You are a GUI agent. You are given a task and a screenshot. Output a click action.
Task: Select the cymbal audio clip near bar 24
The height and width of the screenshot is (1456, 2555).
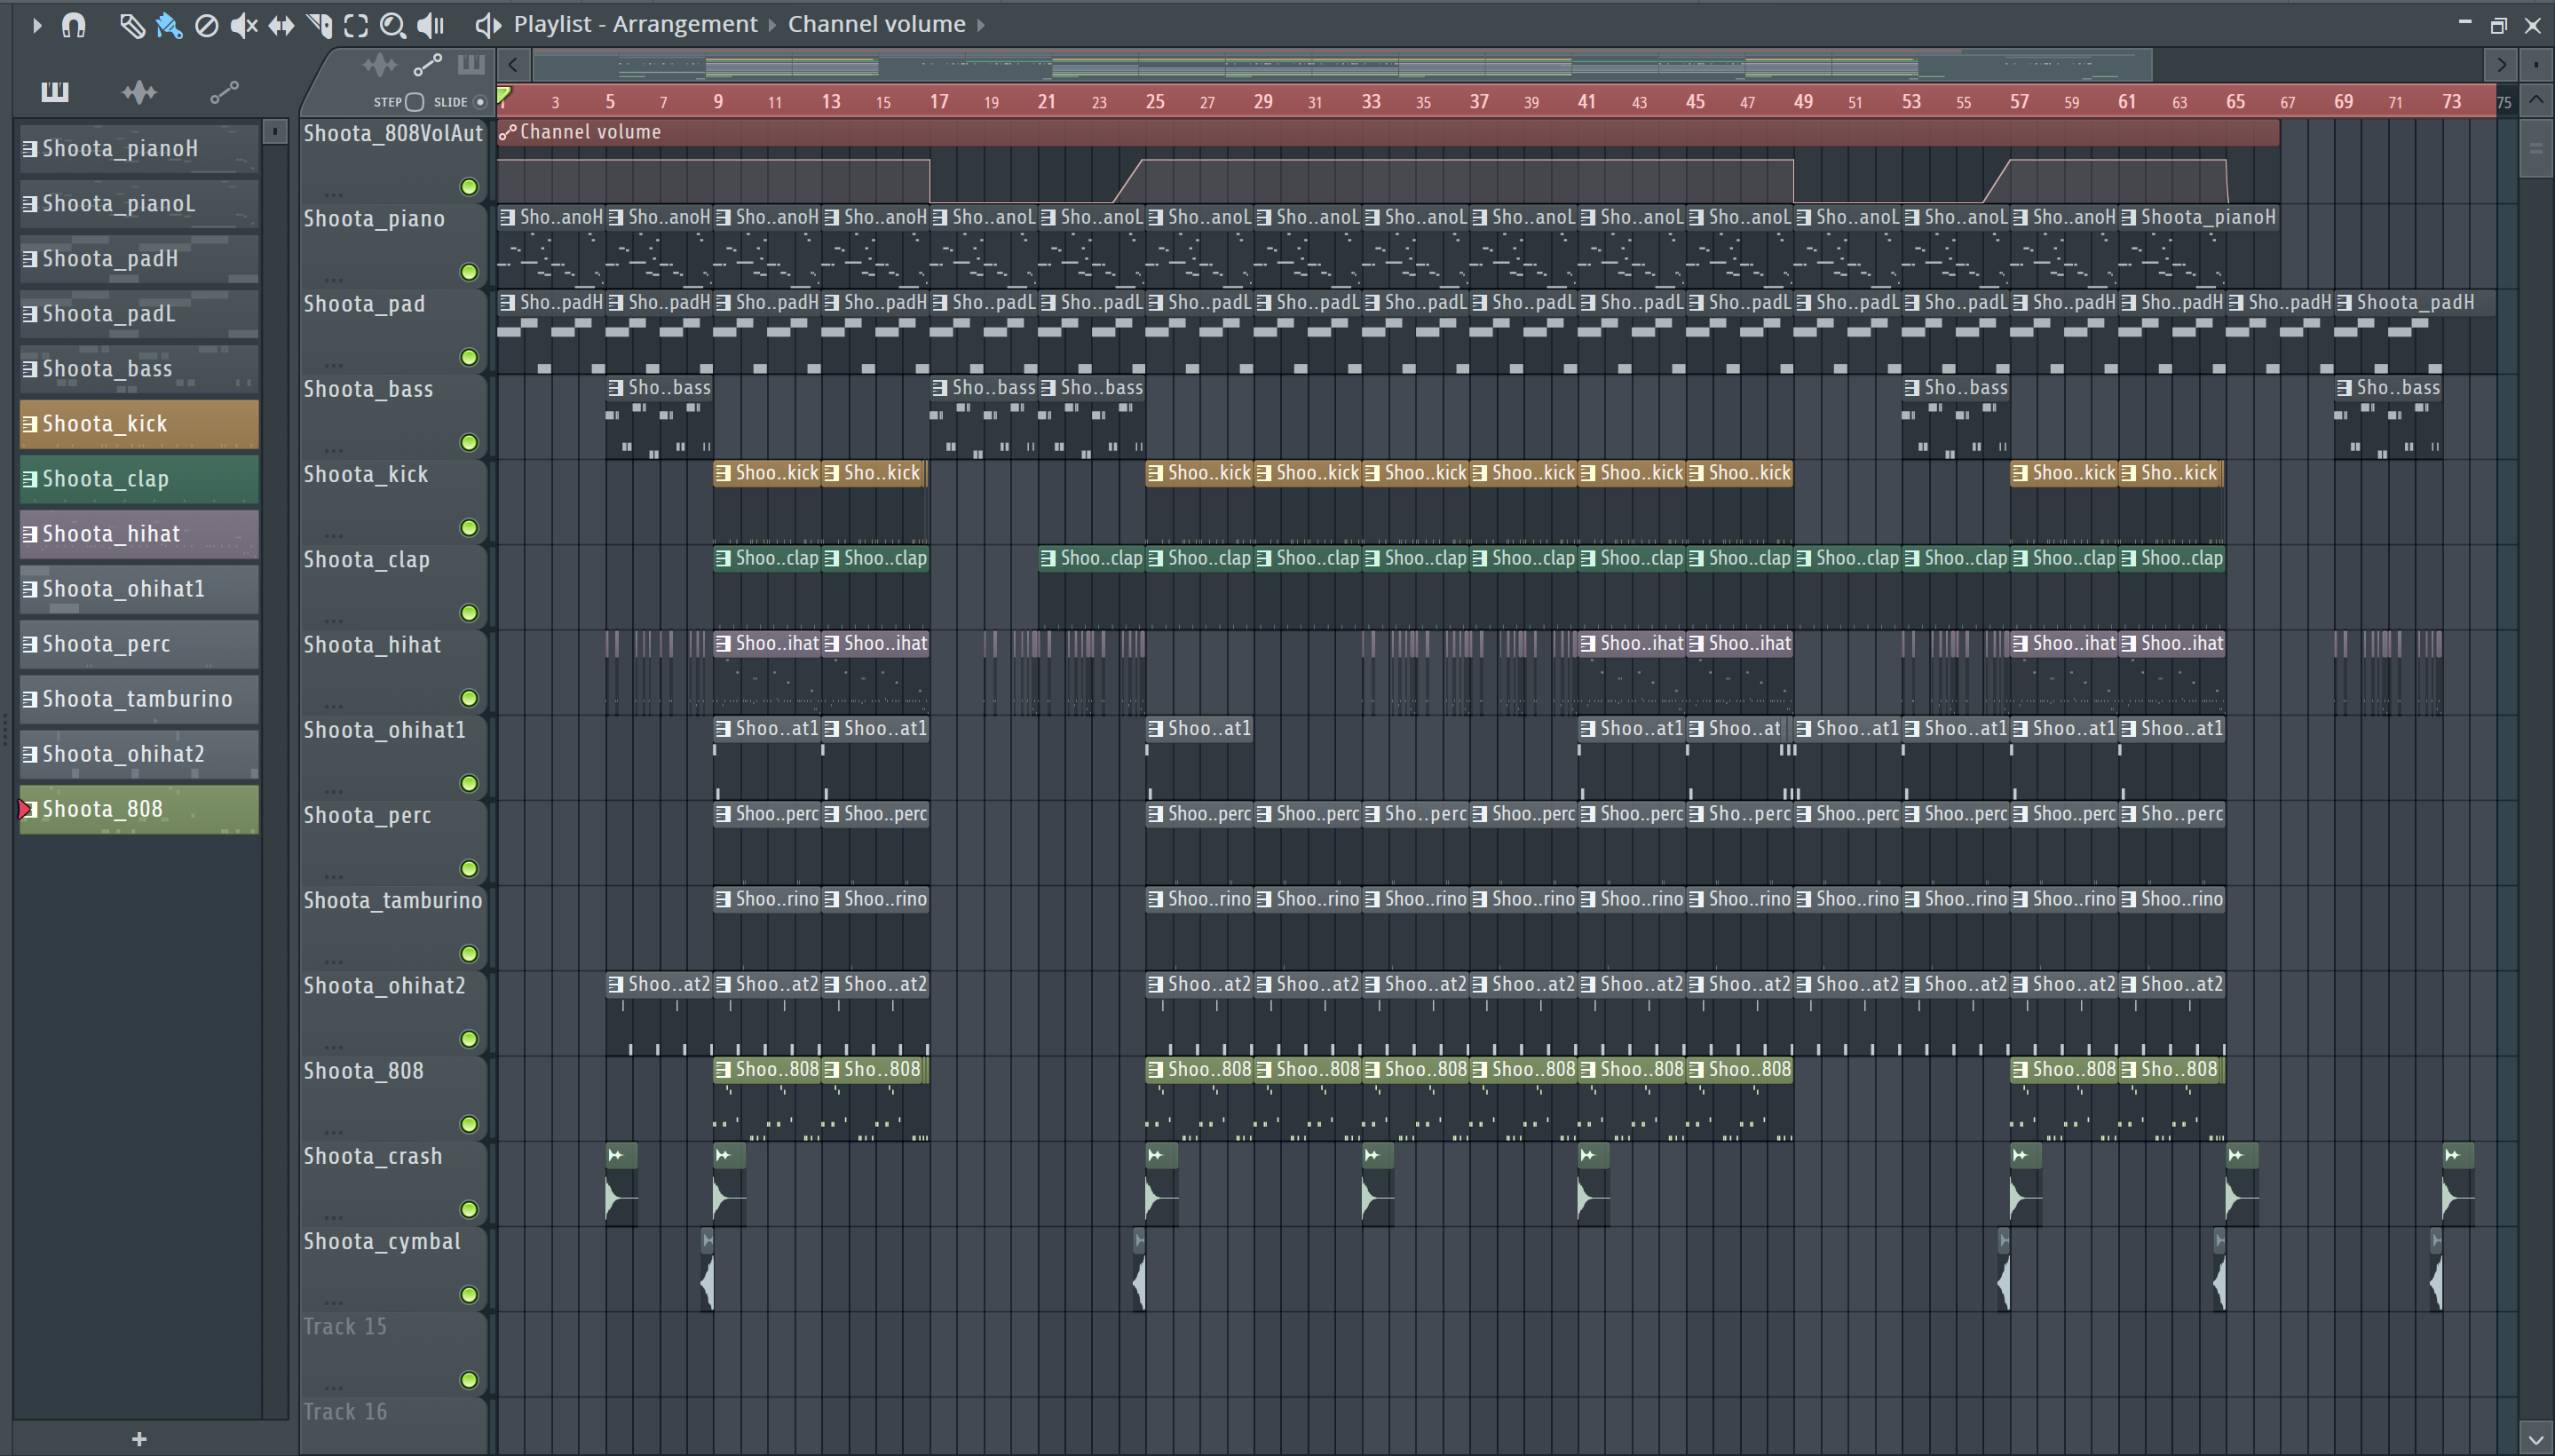(1139, 1270)
